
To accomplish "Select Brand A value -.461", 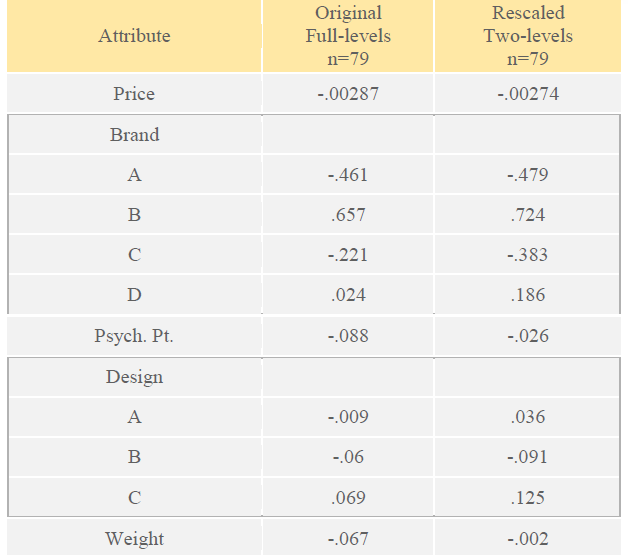I will [348, 175].
